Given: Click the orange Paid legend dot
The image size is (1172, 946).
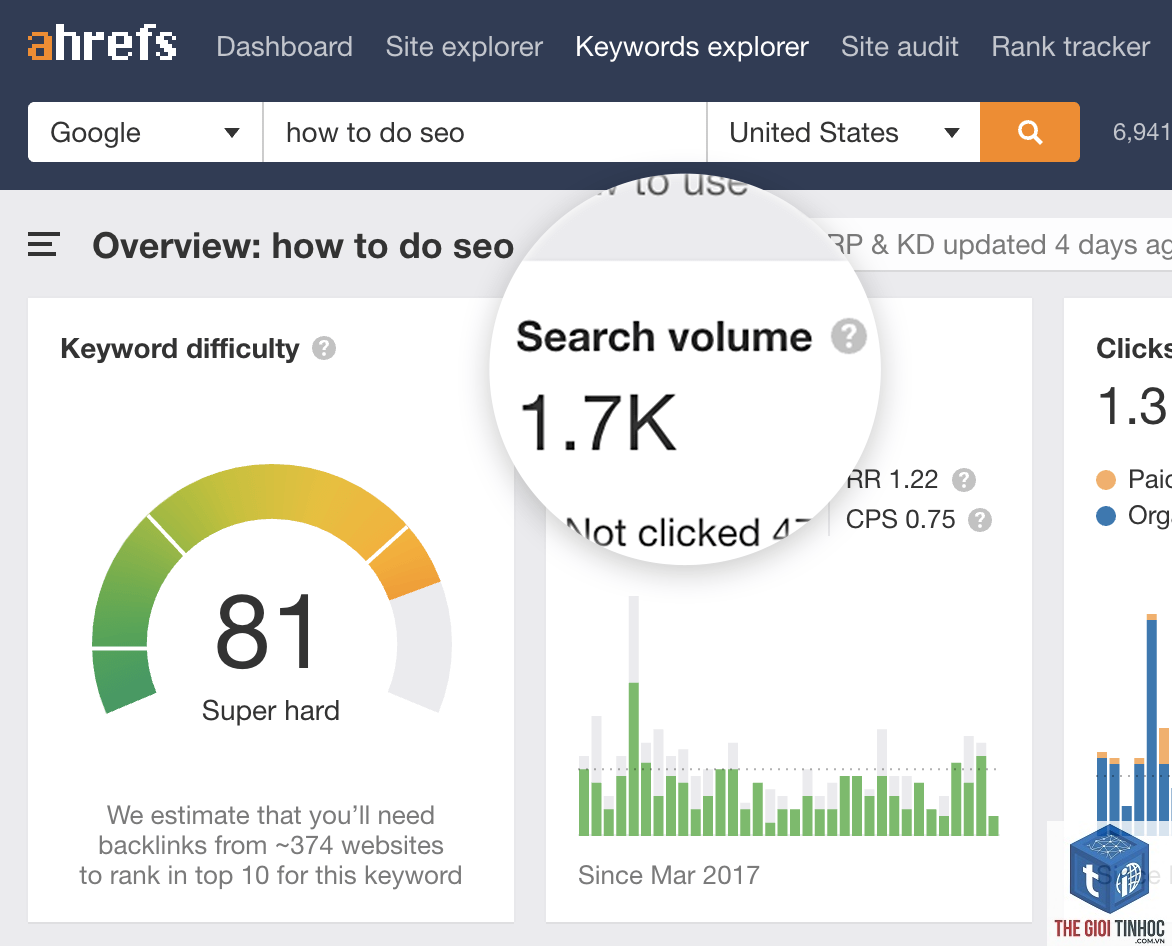Looking at the screenshot, I should tap(1106, 480).
